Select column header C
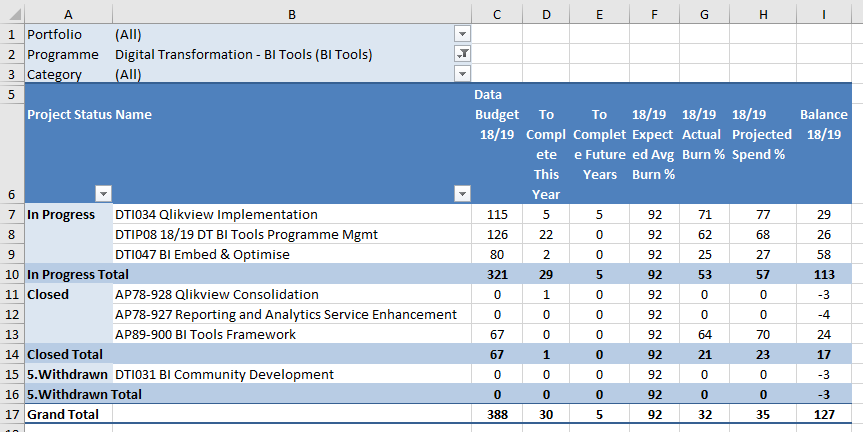The height and width of the screenshot is (432, 863). click(496, 13)
